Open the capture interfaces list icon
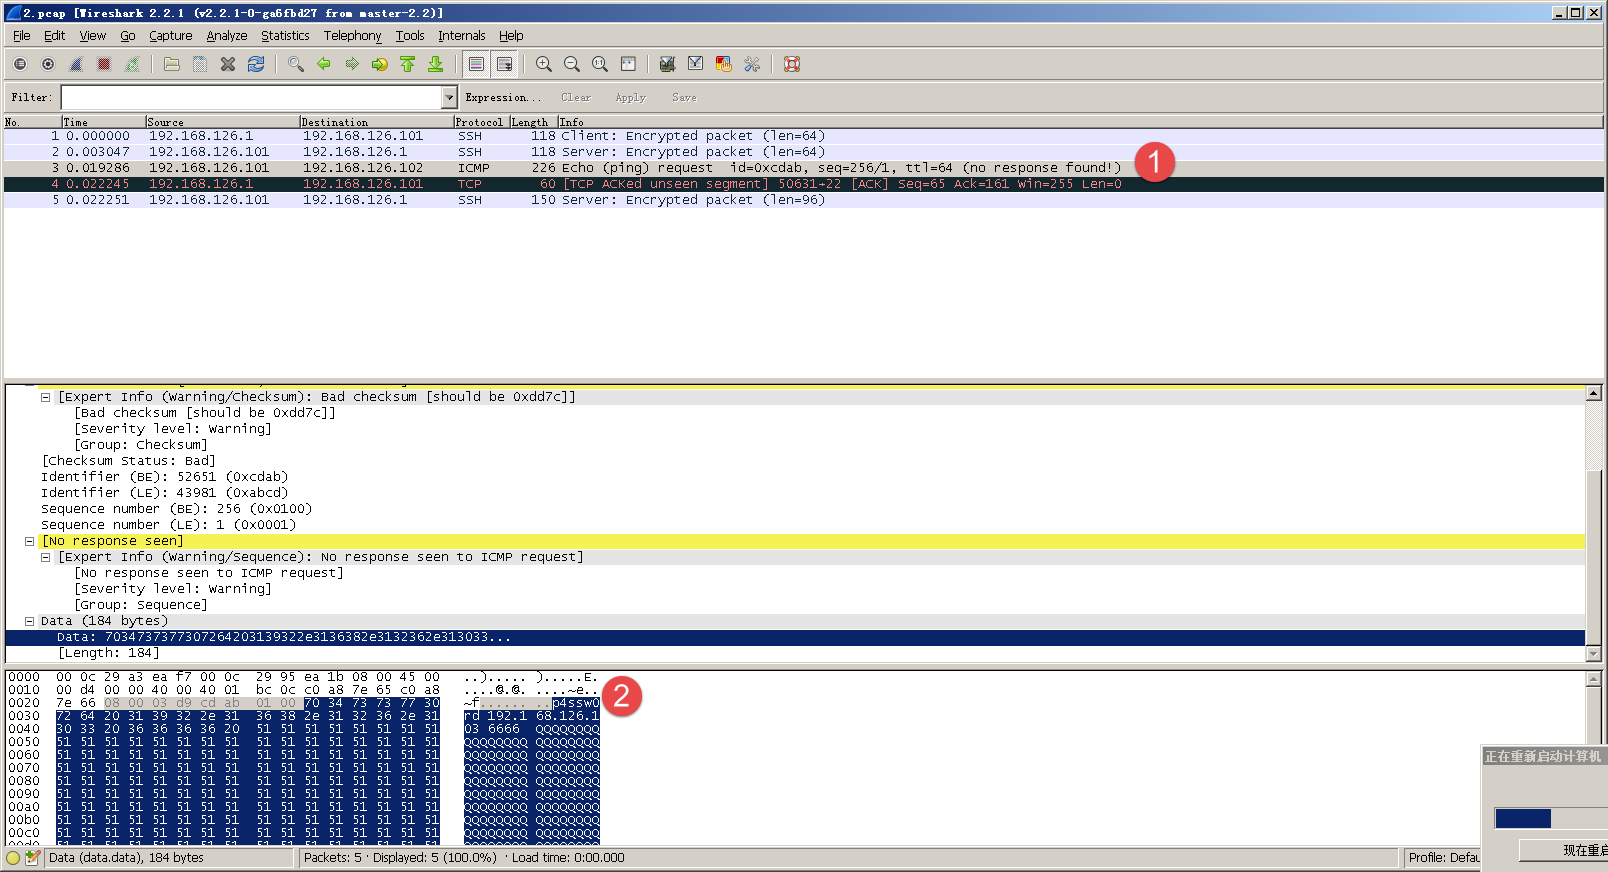1608x872 pixels. (20, 64)
